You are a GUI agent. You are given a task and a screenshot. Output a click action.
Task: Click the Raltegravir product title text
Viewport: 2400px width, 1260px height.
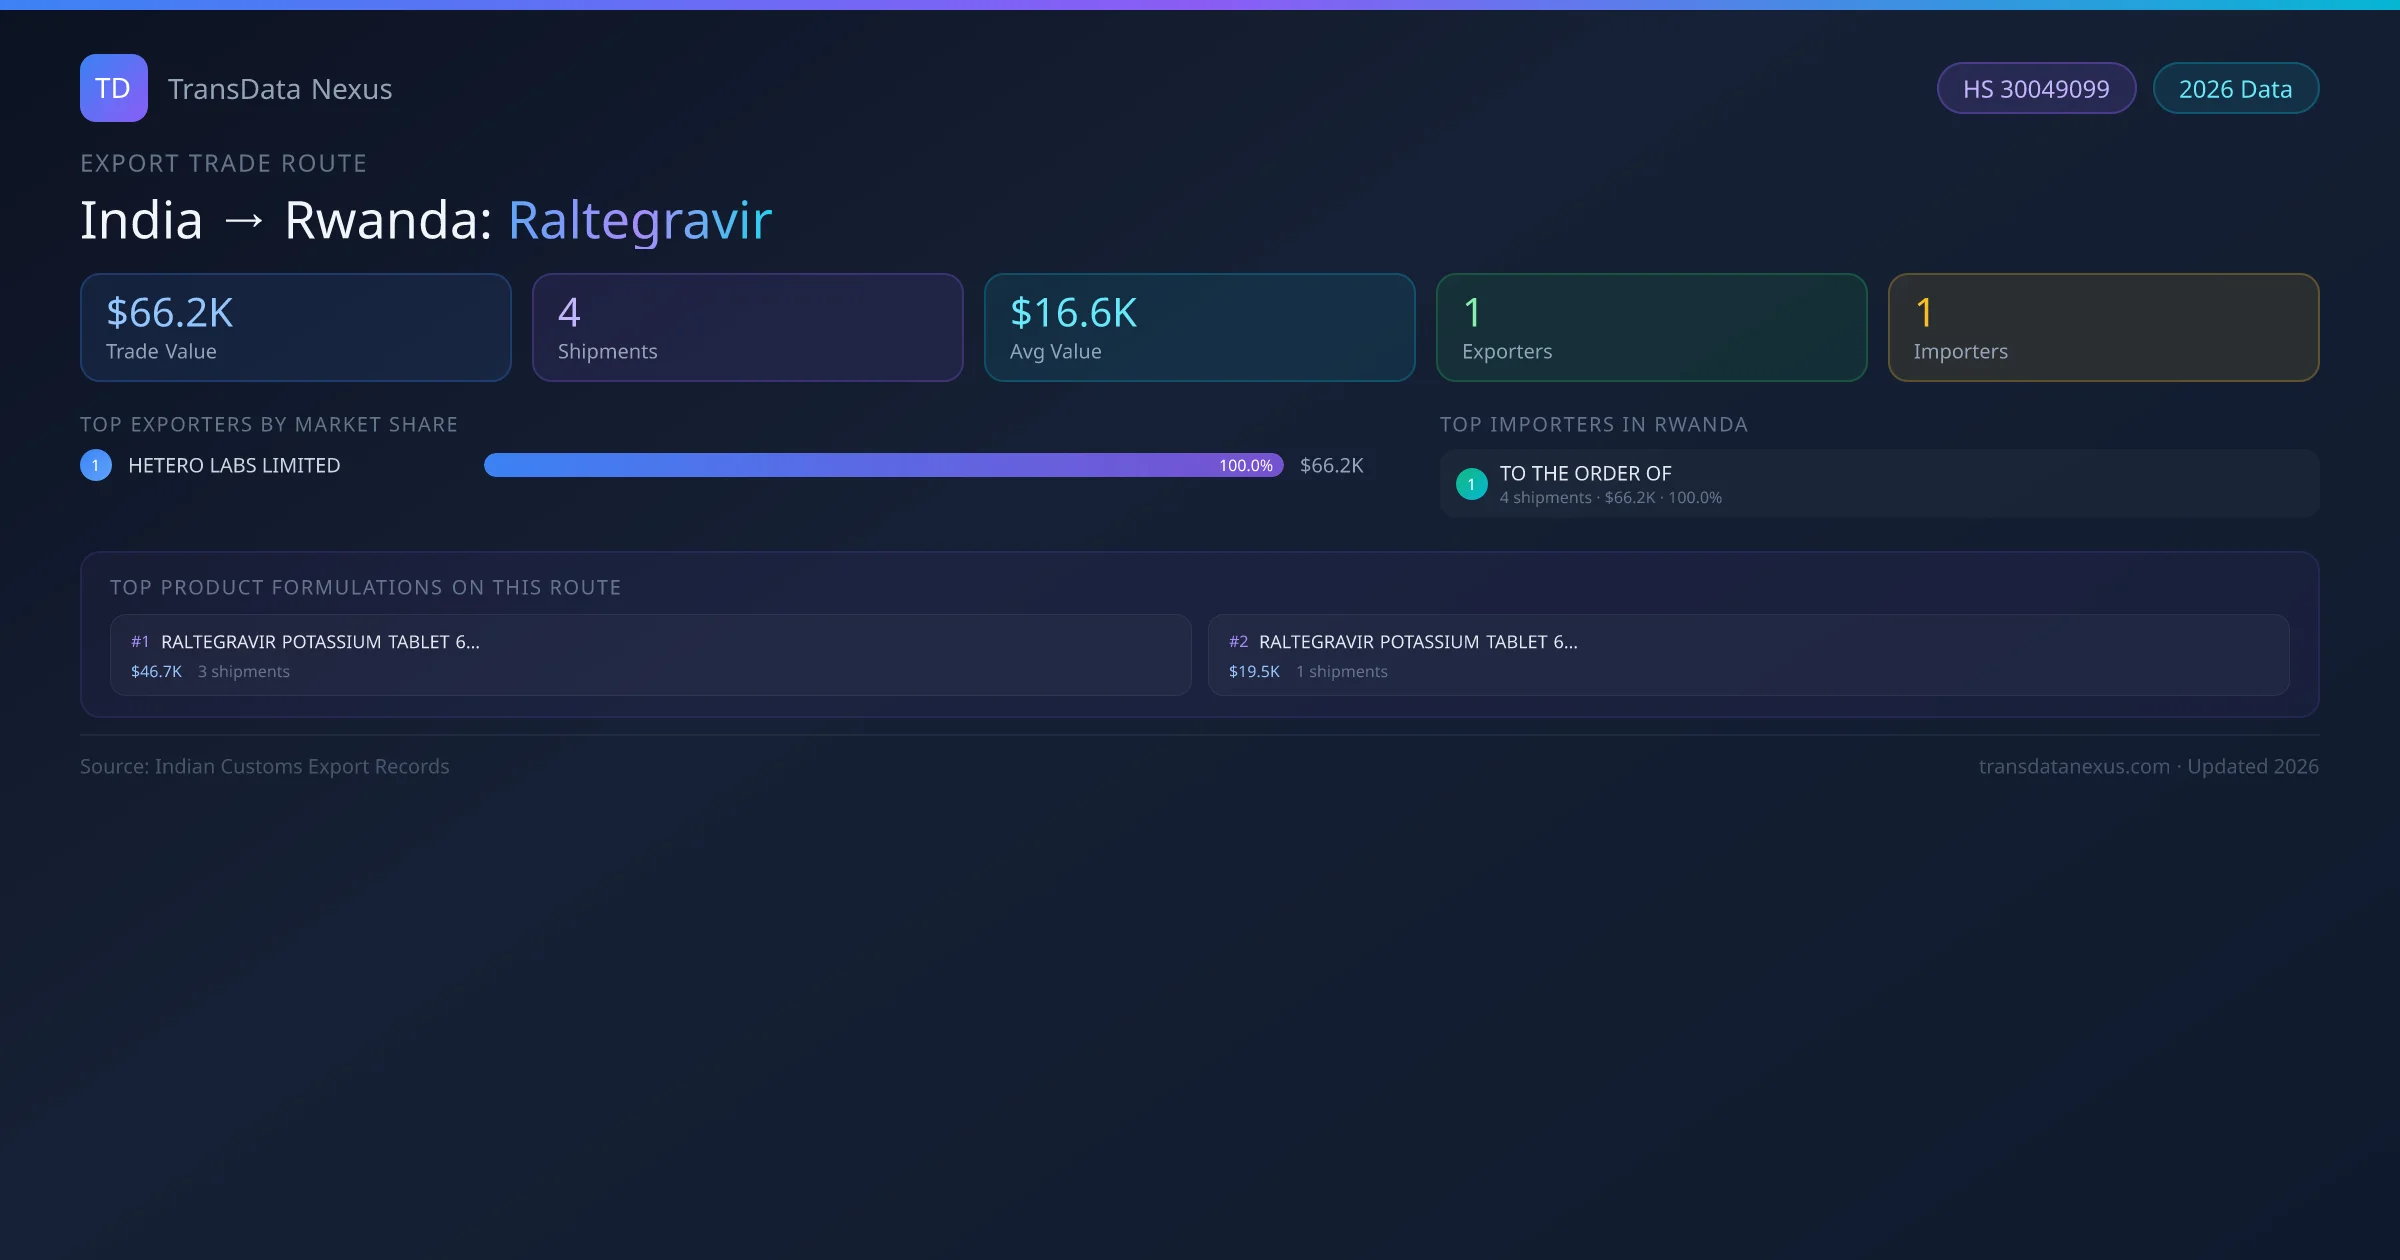coord(640,220)
